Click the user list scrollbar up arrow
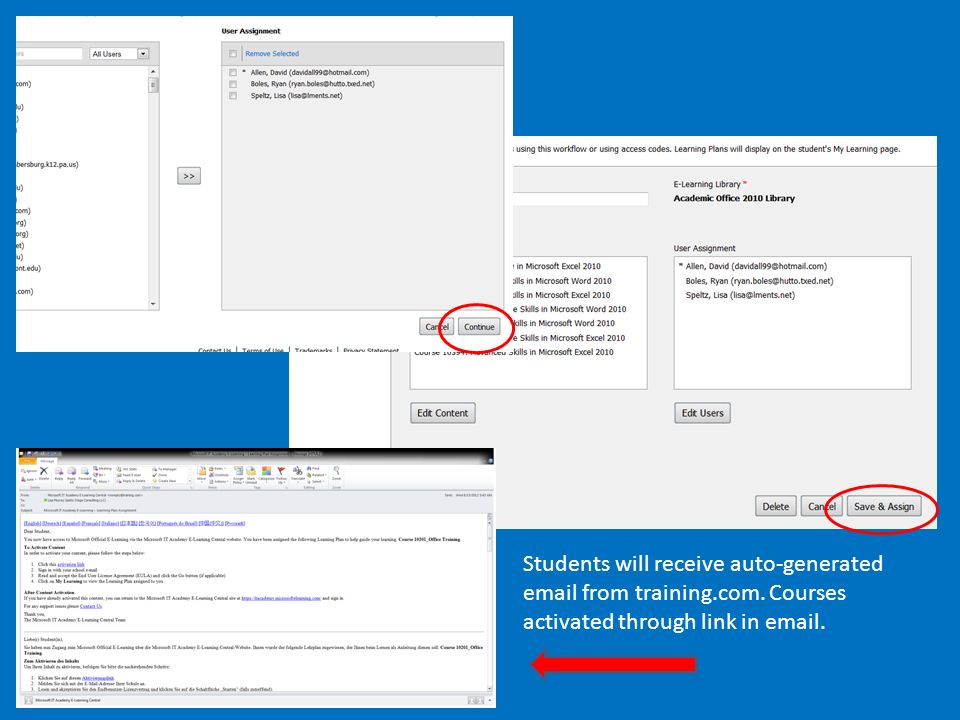This screenshot has width=960, height=720. (153, 72)
